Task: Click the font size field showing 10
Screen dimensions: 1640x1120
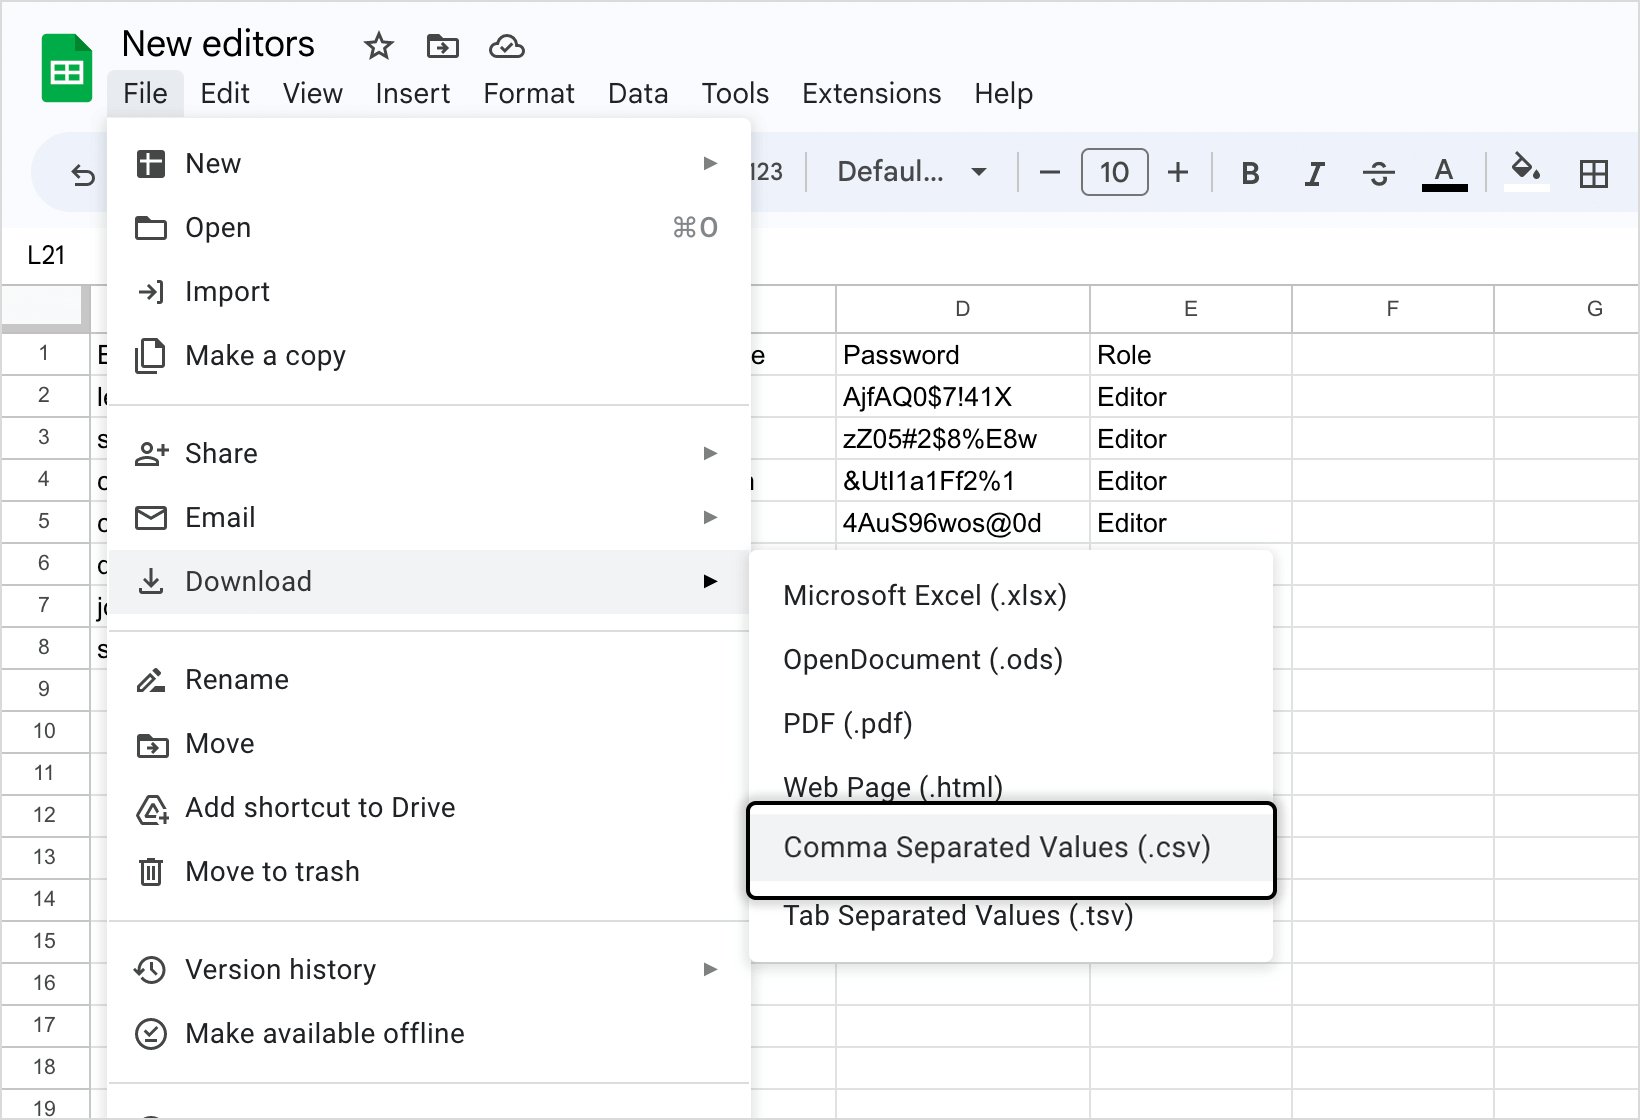Action: tap(1114, 172)
